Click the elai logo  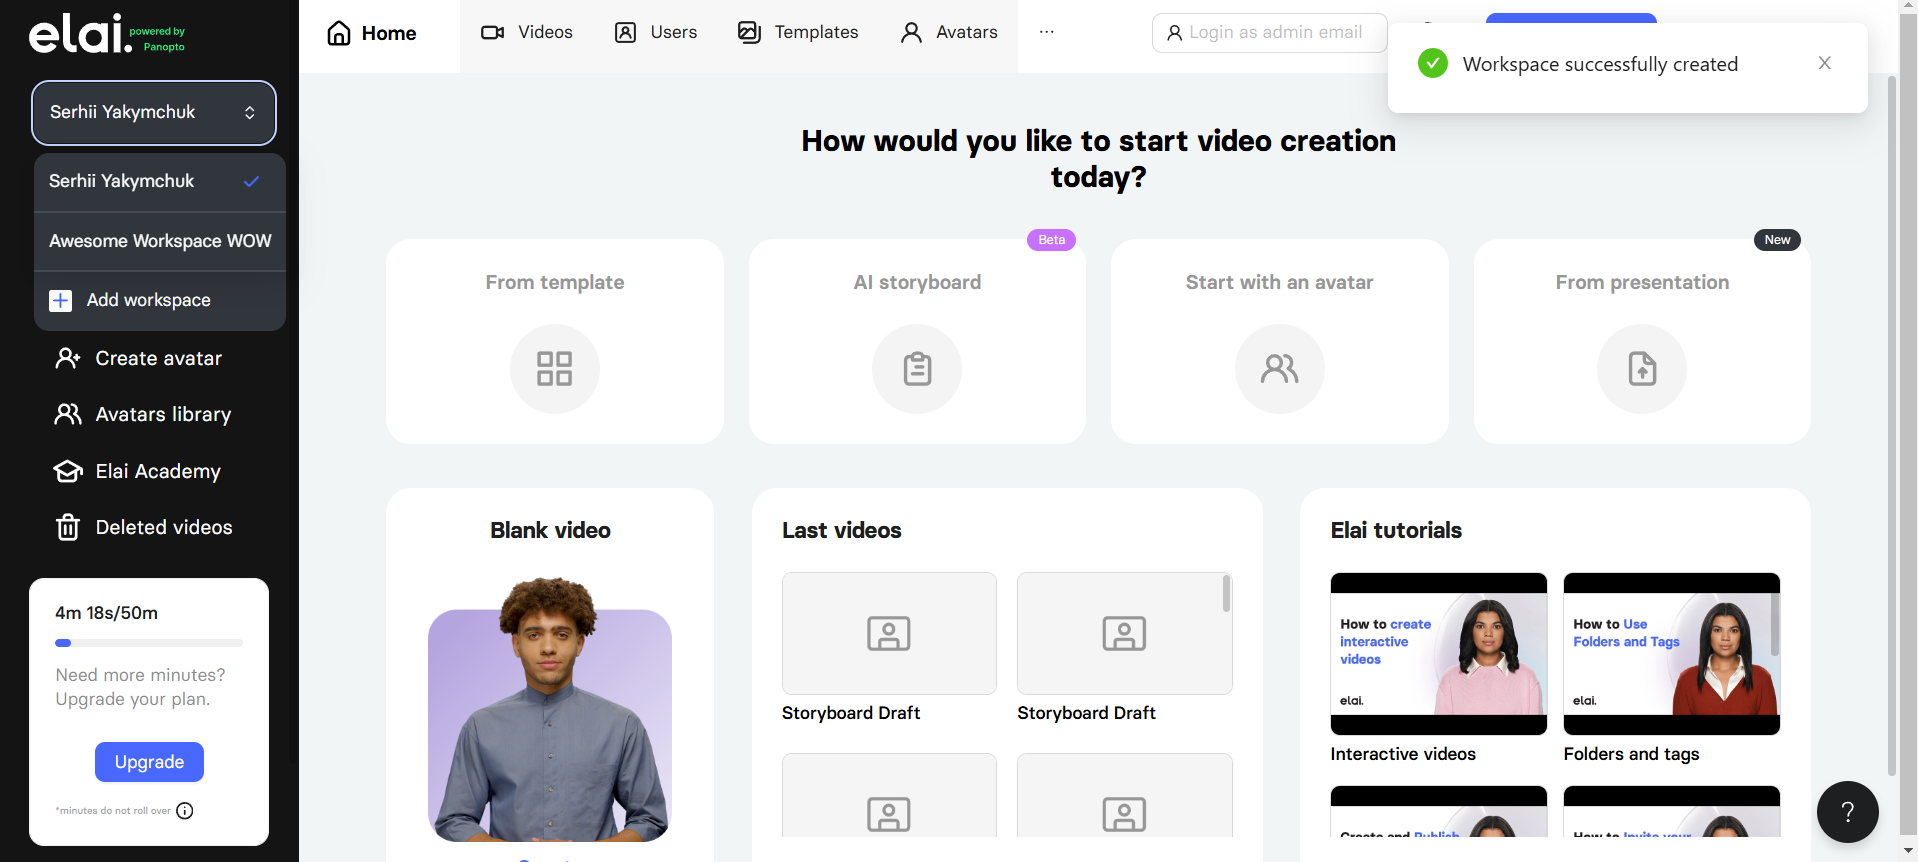click(106, 34)
